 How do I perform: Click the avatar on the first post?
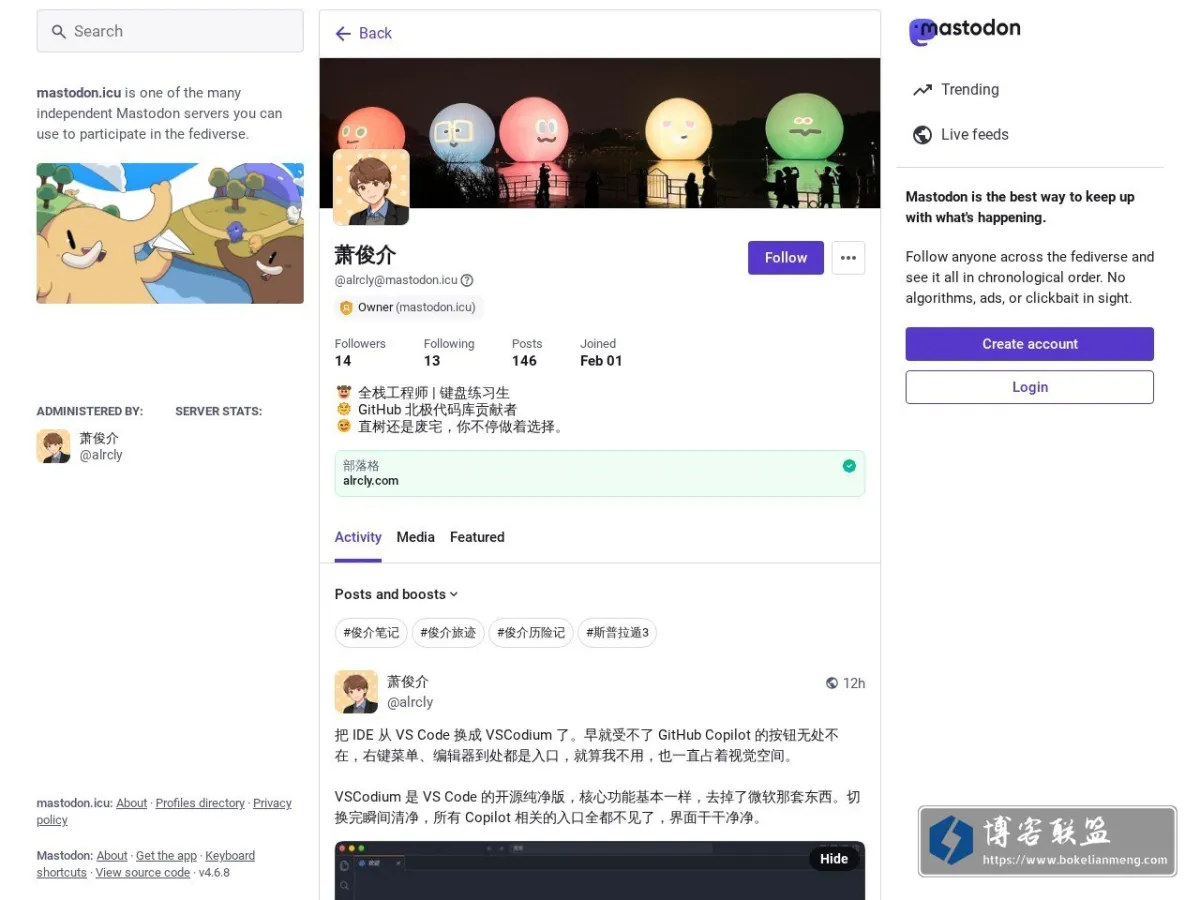(356, 692)
